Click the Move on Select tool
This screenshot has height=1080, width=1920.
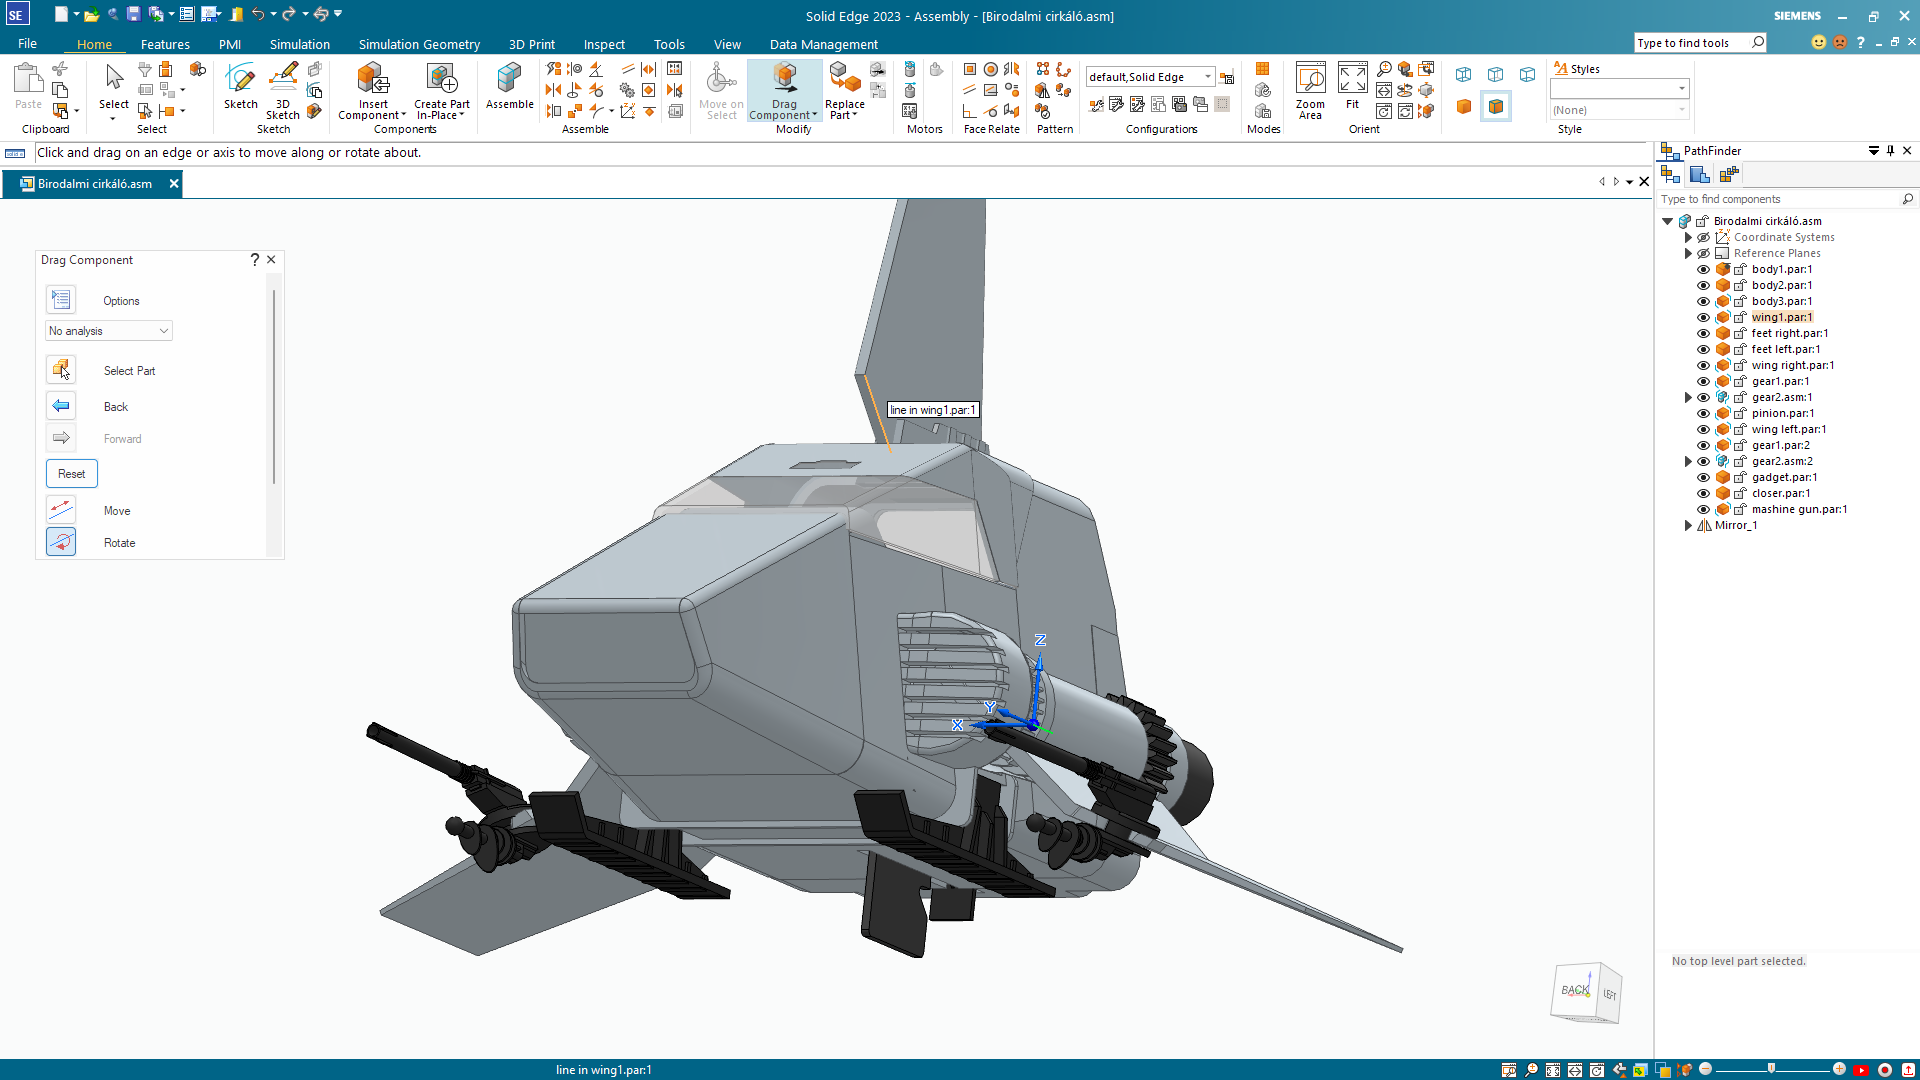pos(721,90)
